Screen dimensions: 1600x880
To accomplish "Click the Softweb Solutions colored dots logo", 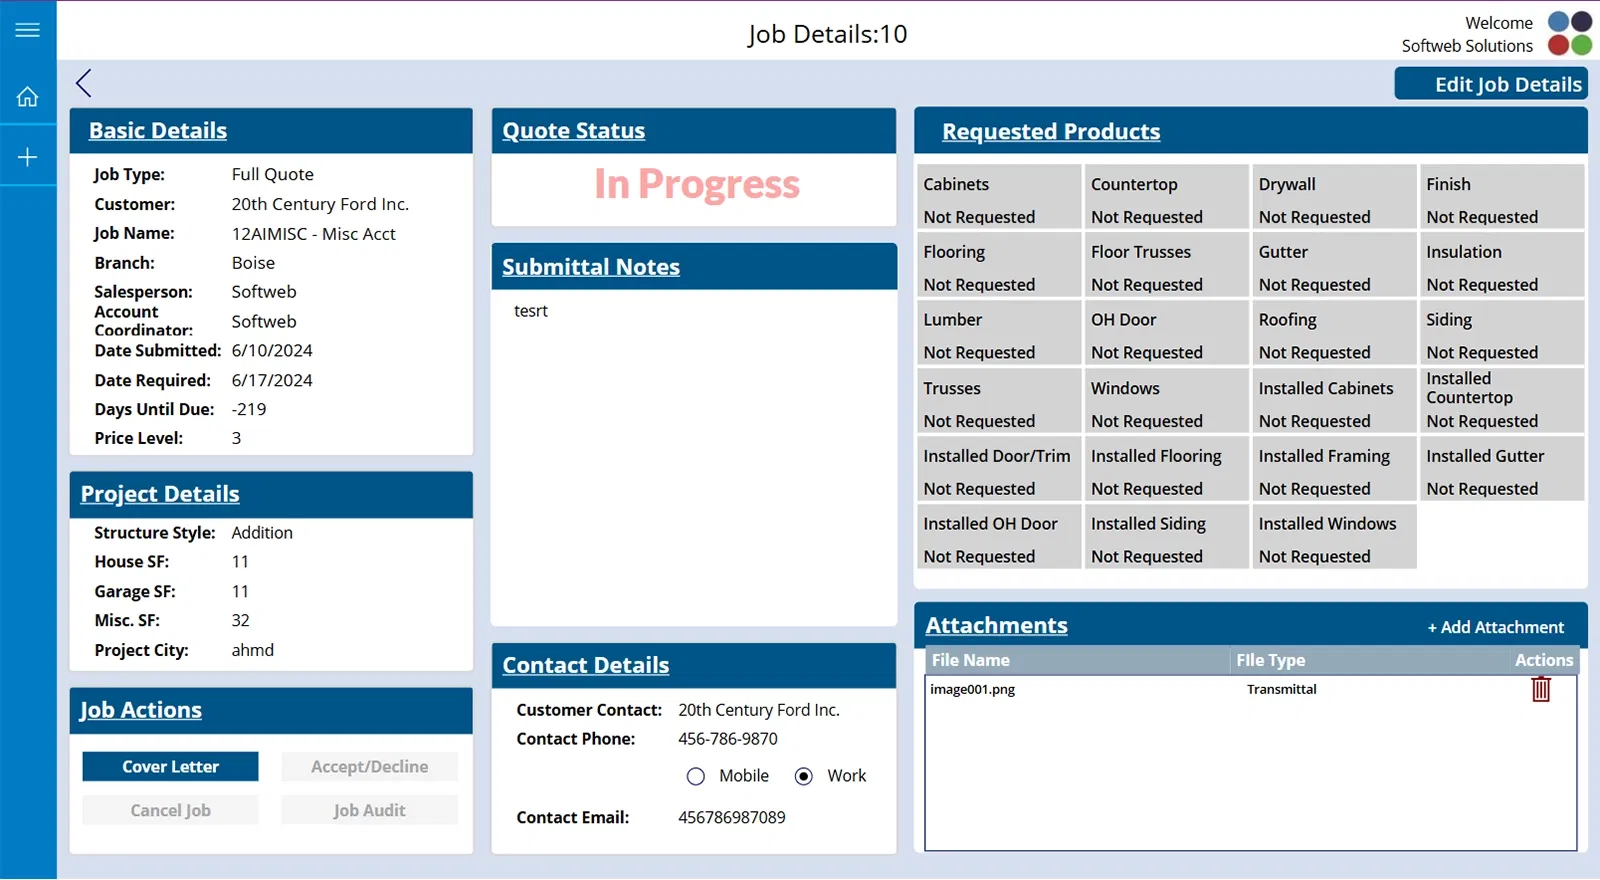I will 1569,33.
